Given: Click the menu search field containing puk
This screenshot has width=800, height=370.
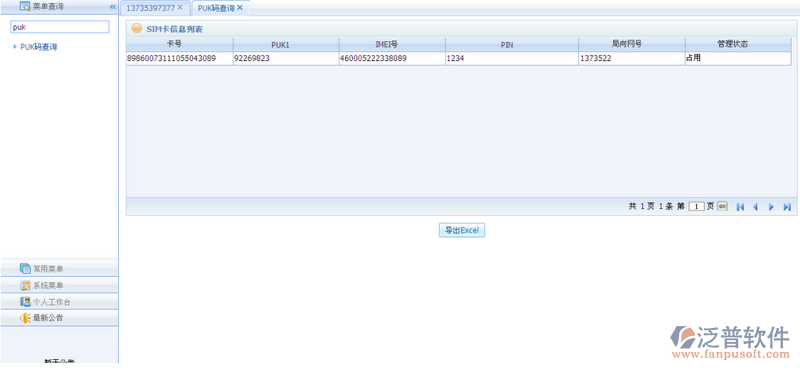Looking at the screenshot, I should point(60,27).
